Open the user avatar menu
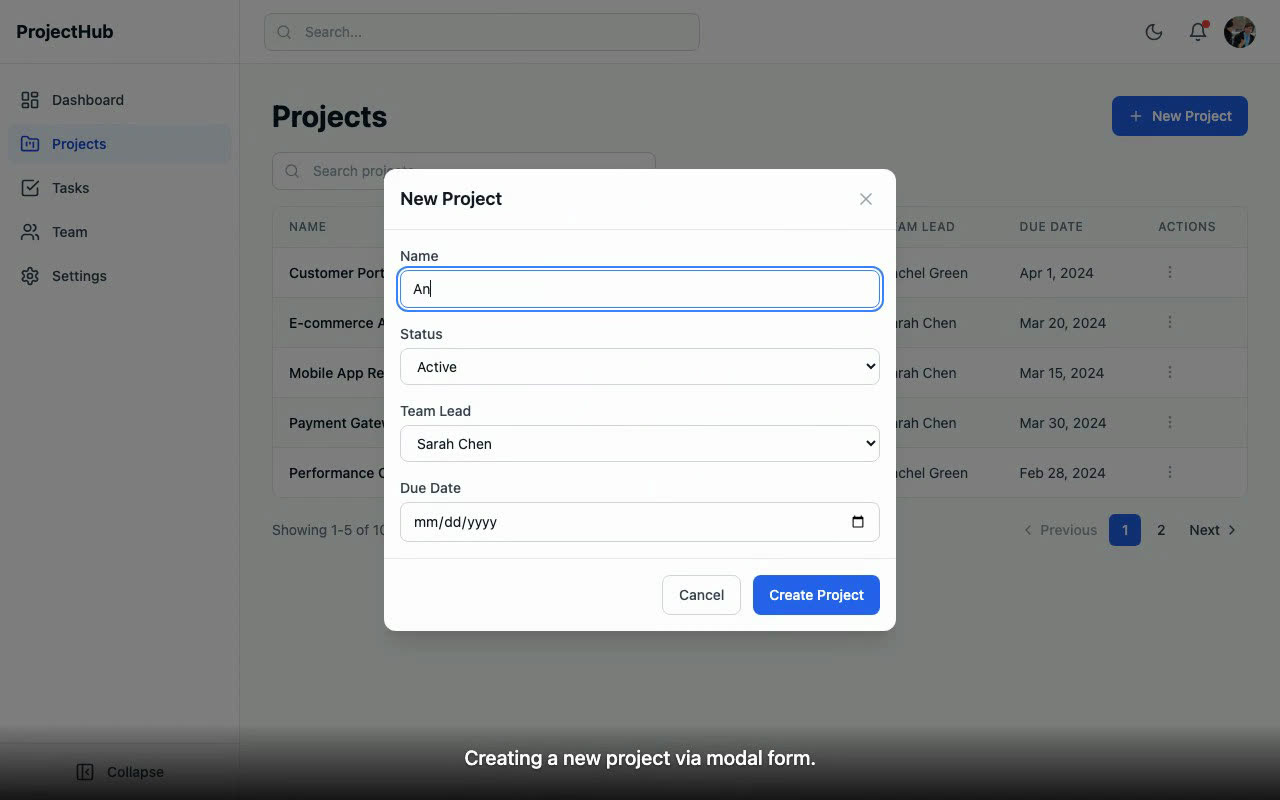Image resolution: width=1280 pixels, height=800 pixels. pyautogui.click(x=1240, y=32)
